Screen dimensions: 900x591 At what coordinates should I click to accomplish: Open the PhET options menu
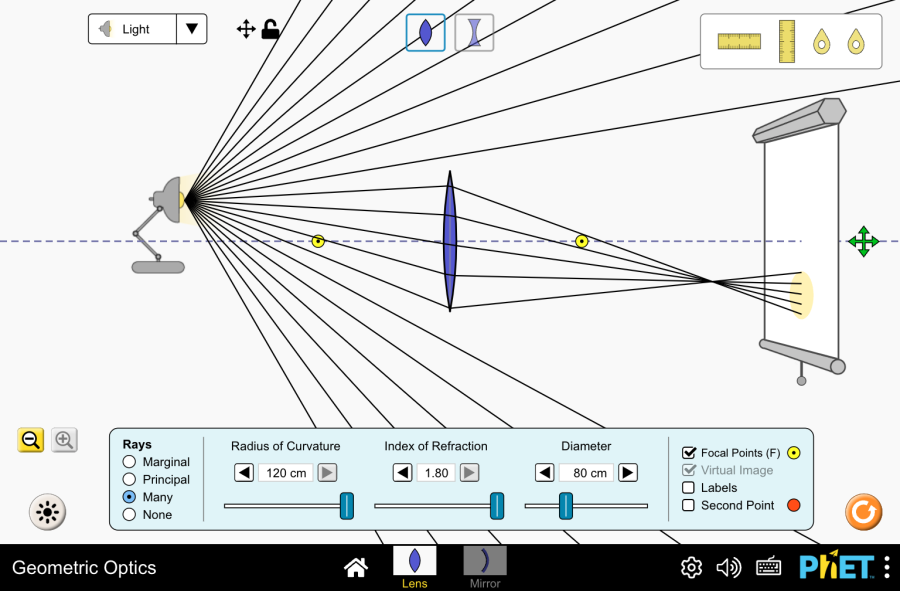(x=886, y=567)
